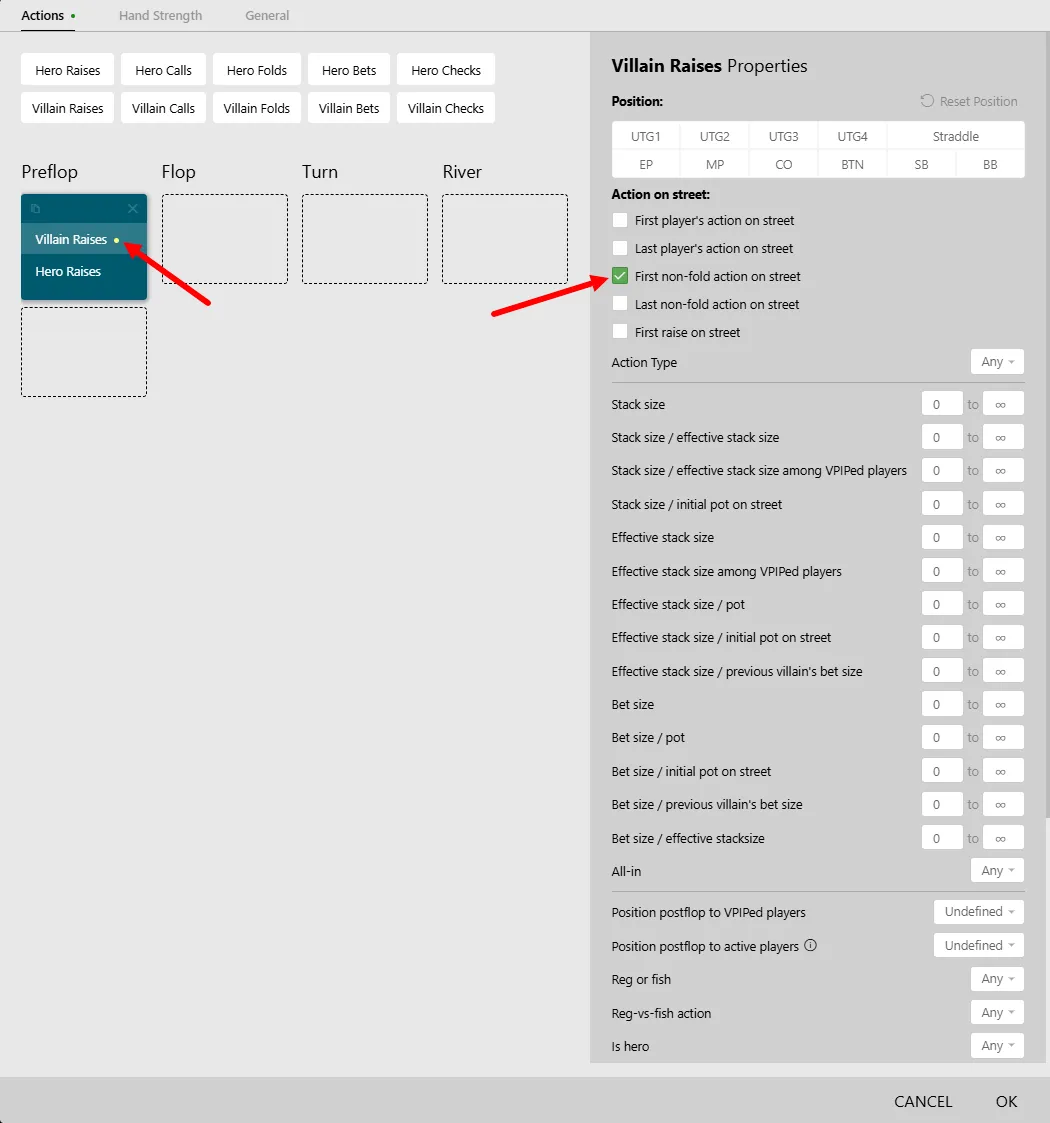Screen dimensions: 1050x1123
Task: Uncheck First non-fold action on street
Action: coord(620,276)
